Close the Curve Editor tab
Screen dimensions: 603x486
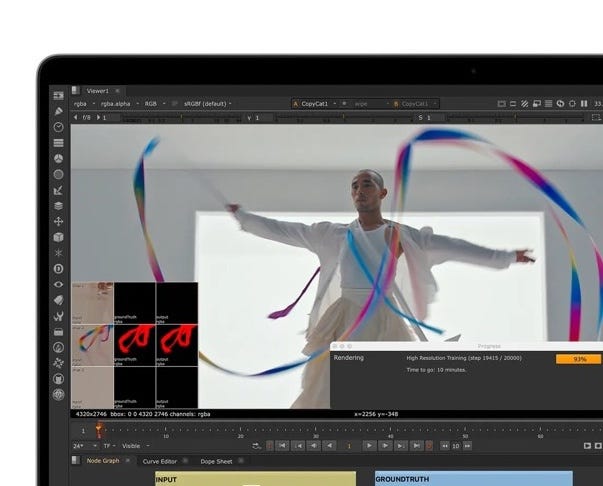coord(185,461)
